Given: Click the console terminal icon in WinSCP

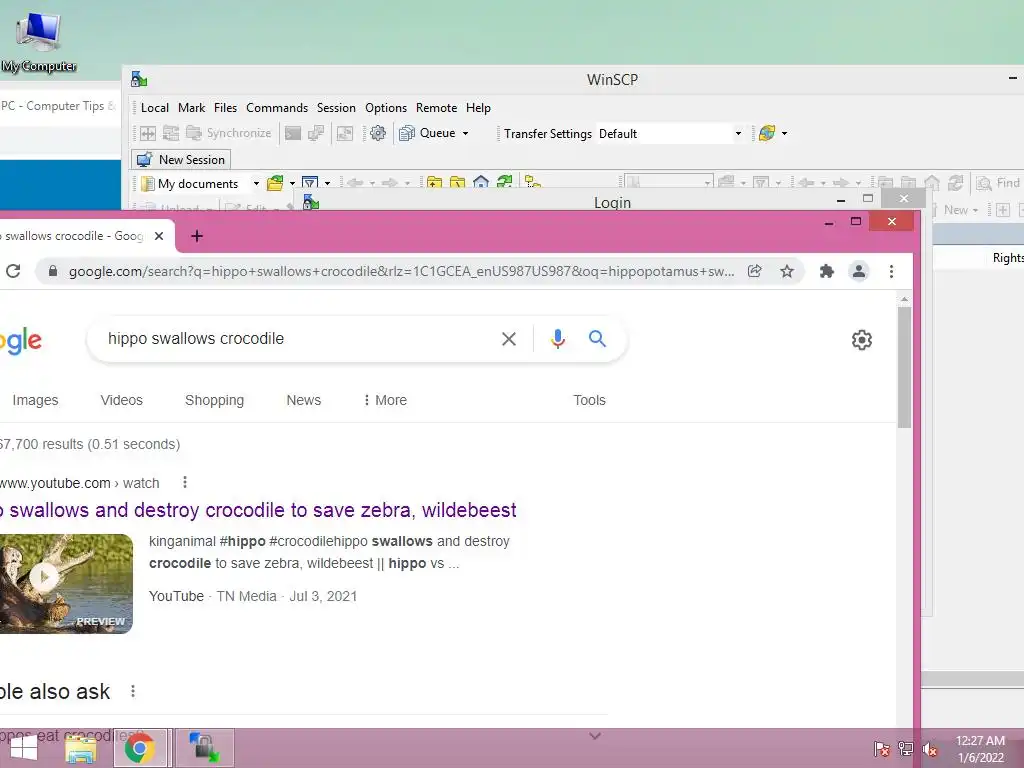Looking at the screenshot, I should point(293,133).
